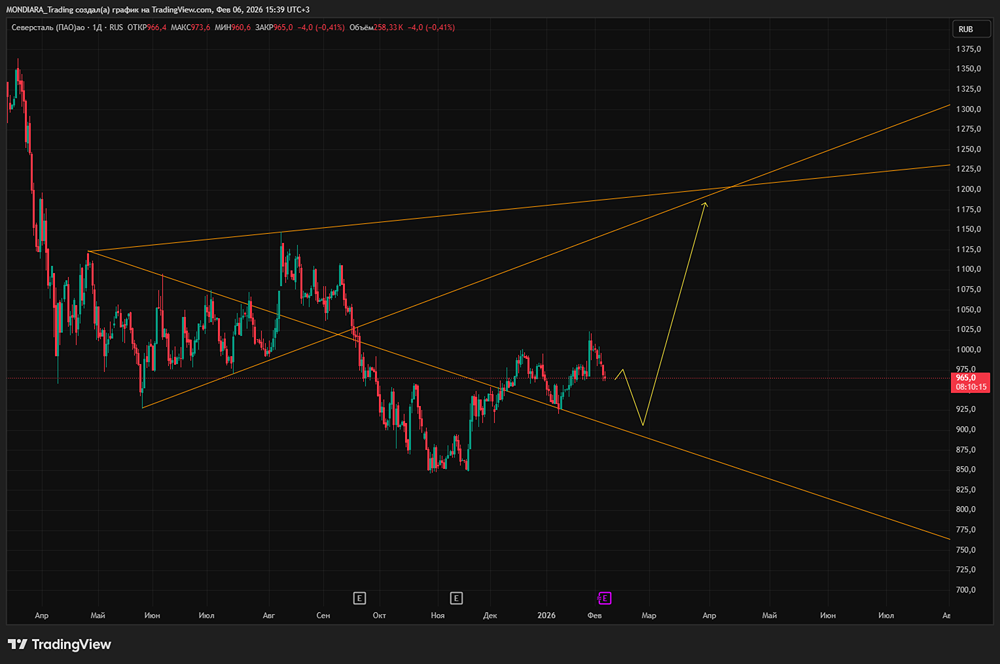Viewport: 1000px width, 664px height.
Task: Click the Объём volume indicator label
Action: pyautogui.click(x=364, y=27)
